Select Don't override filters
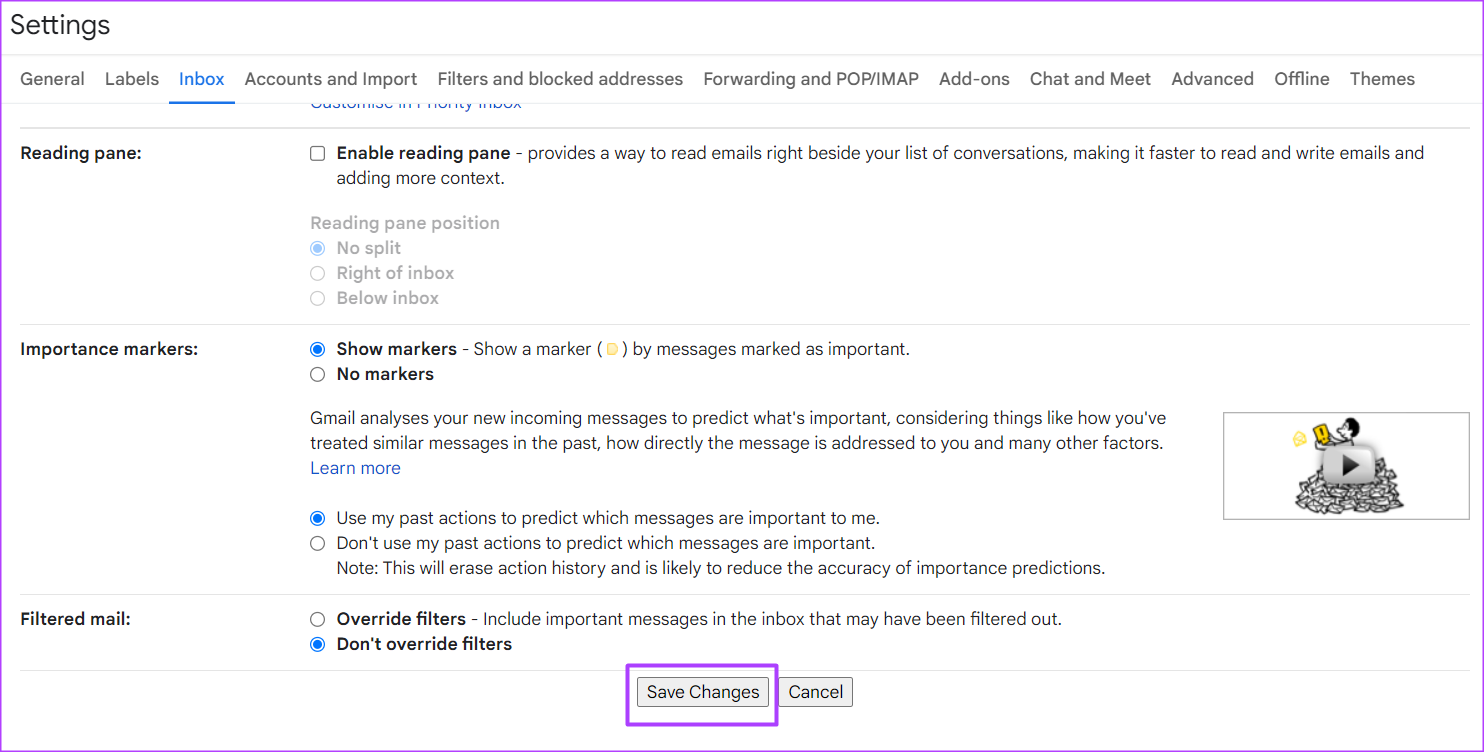 pos(318,645)
